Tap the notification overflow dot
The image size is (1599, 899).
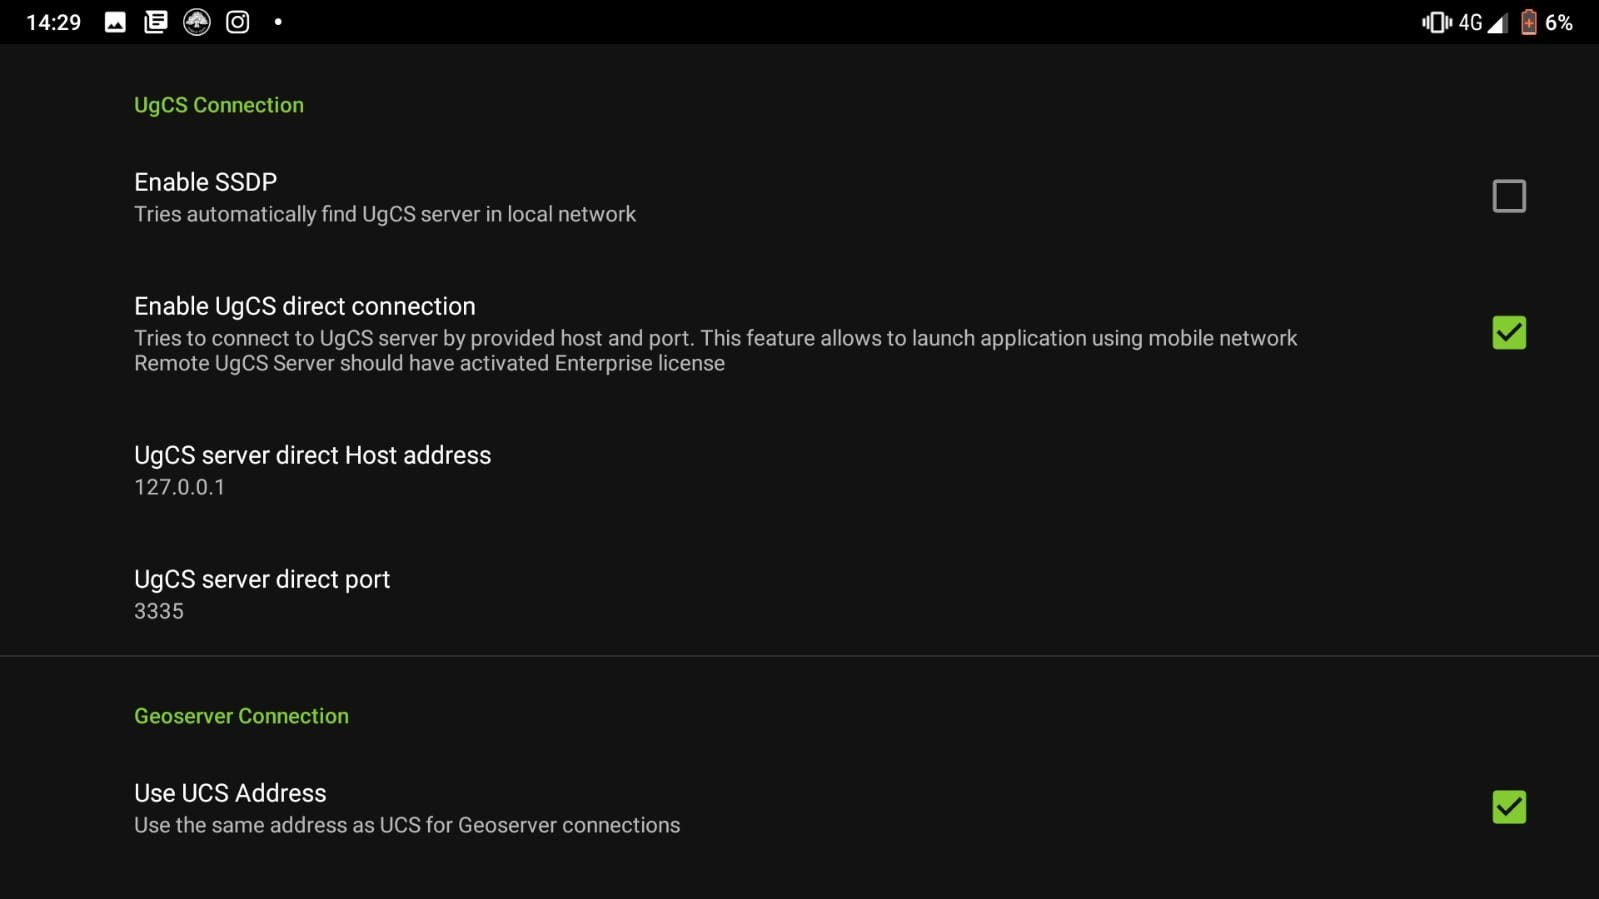[278, 22]
